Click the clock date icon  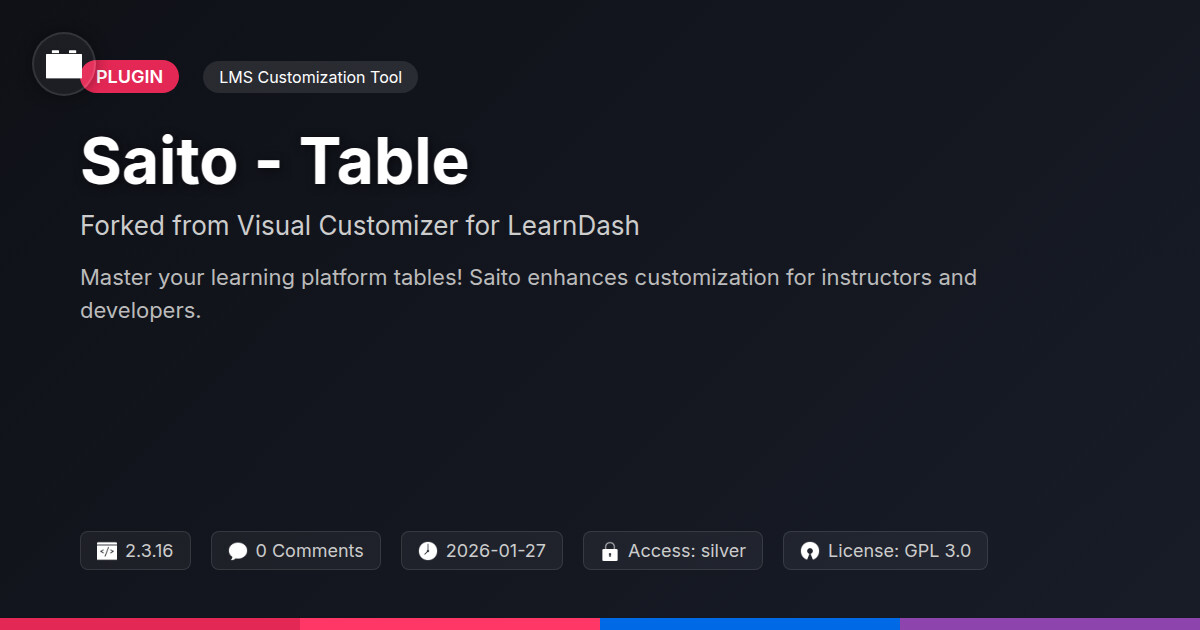tap(428, 551)
